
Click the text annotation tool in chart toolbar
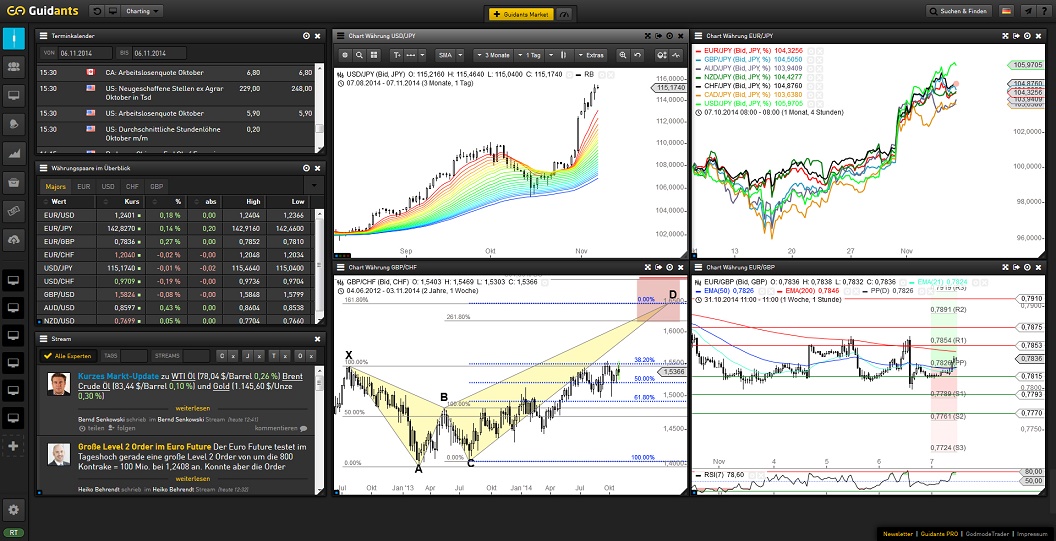pos(399,55)
